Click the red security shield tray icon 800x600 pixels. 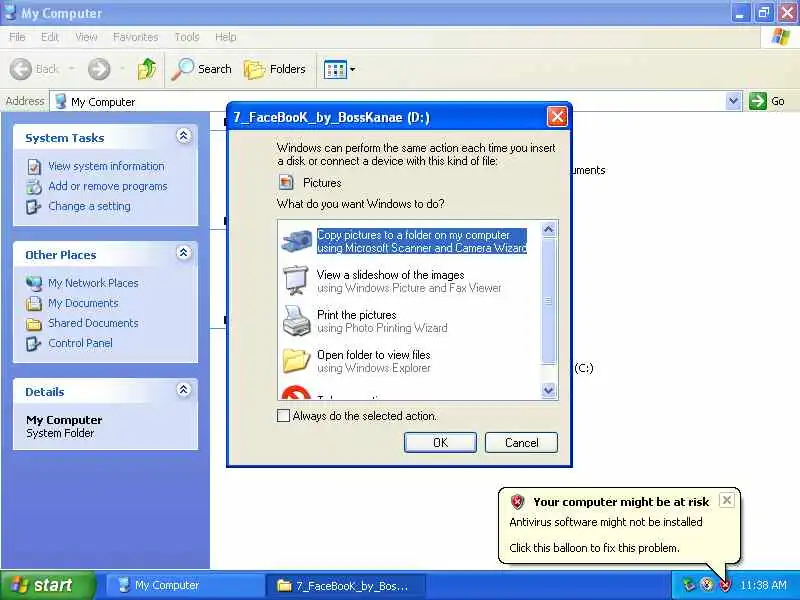[x=725, y=585]
